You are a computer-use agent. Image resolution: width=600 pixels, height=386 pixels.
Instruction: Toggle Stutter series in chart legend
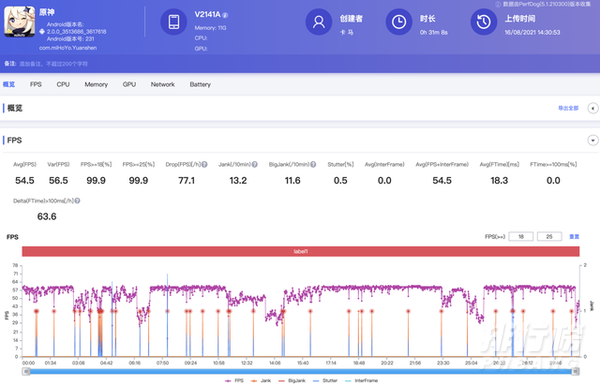pyautogui.click(x=325, y=381)
